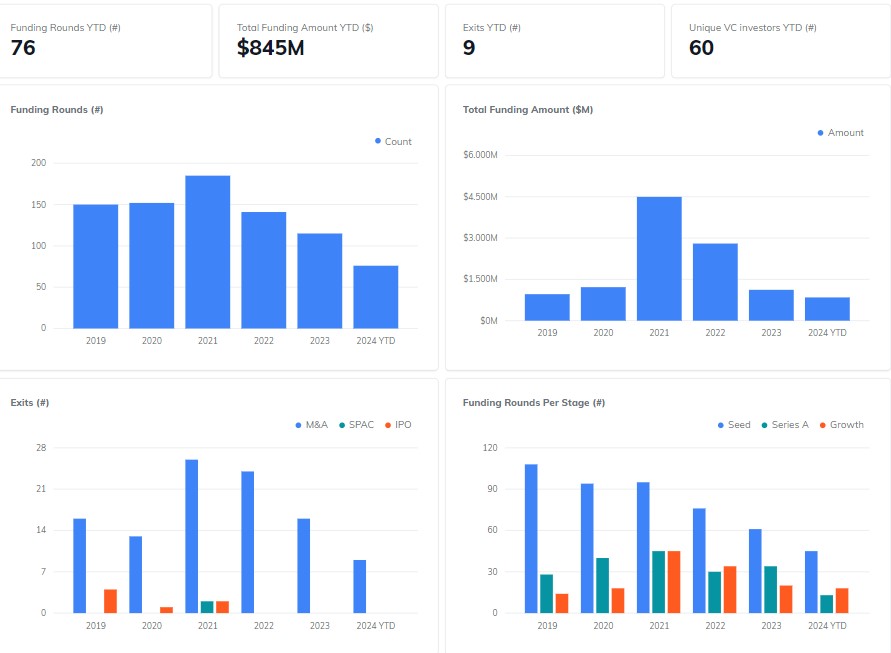
Task: Select the 2024 YTD bar in Funding Rounds chart
Action: tap(376, 297)
